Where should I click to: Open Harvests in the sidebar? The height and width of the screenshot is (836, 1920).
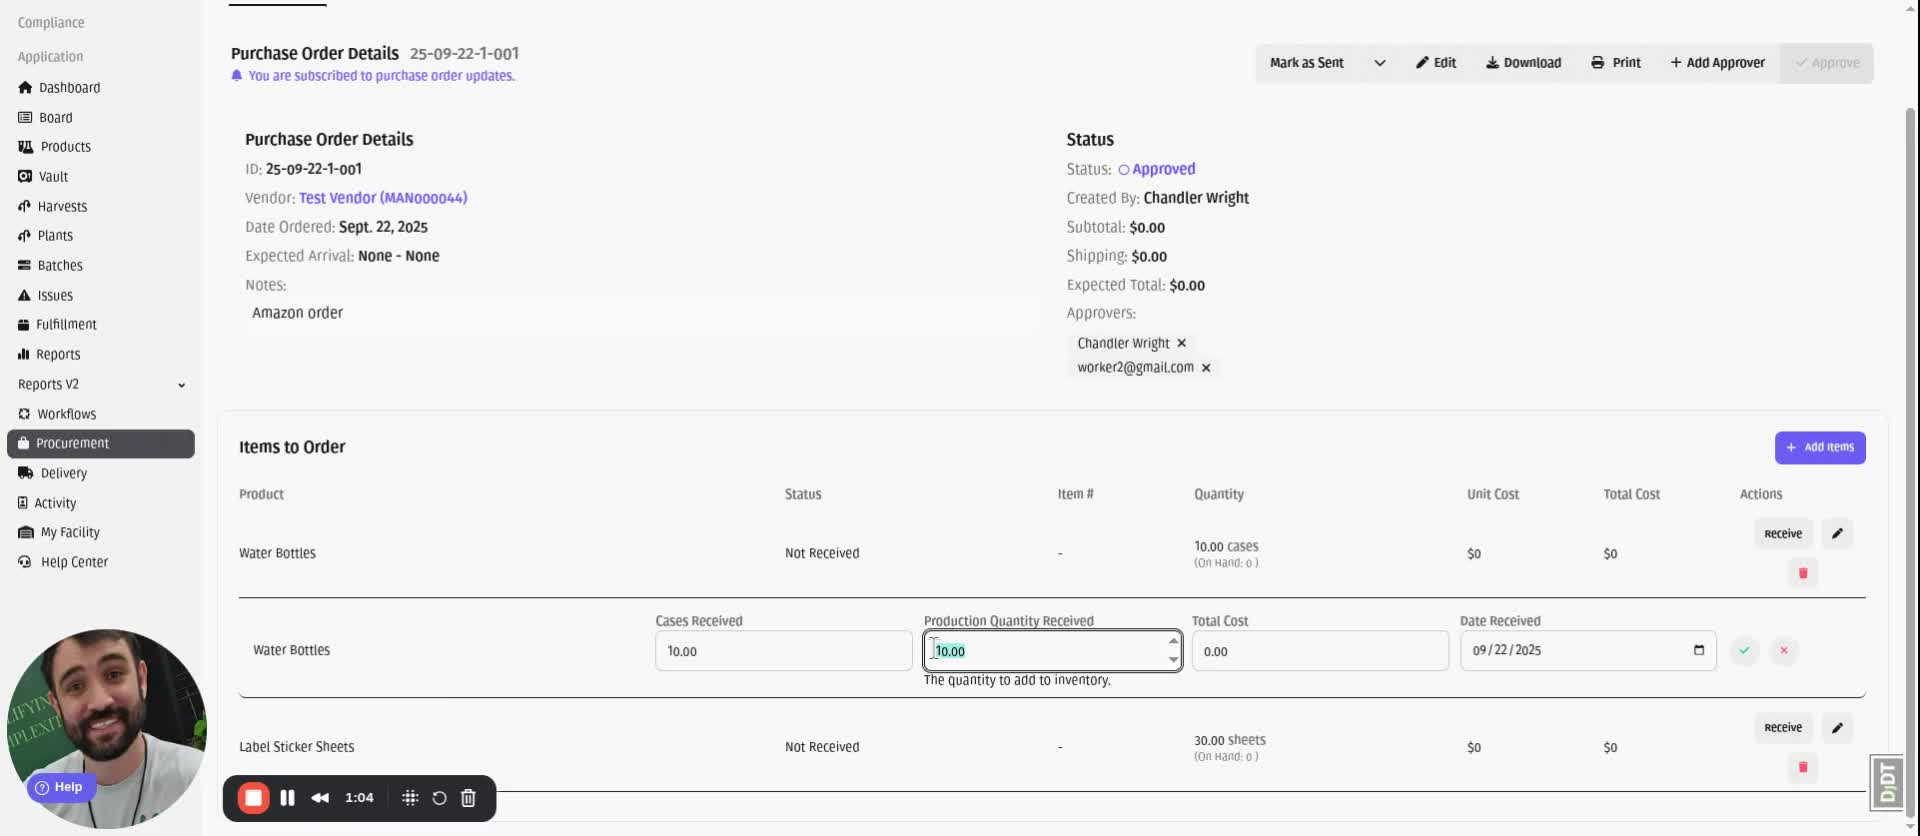[52, 207]
